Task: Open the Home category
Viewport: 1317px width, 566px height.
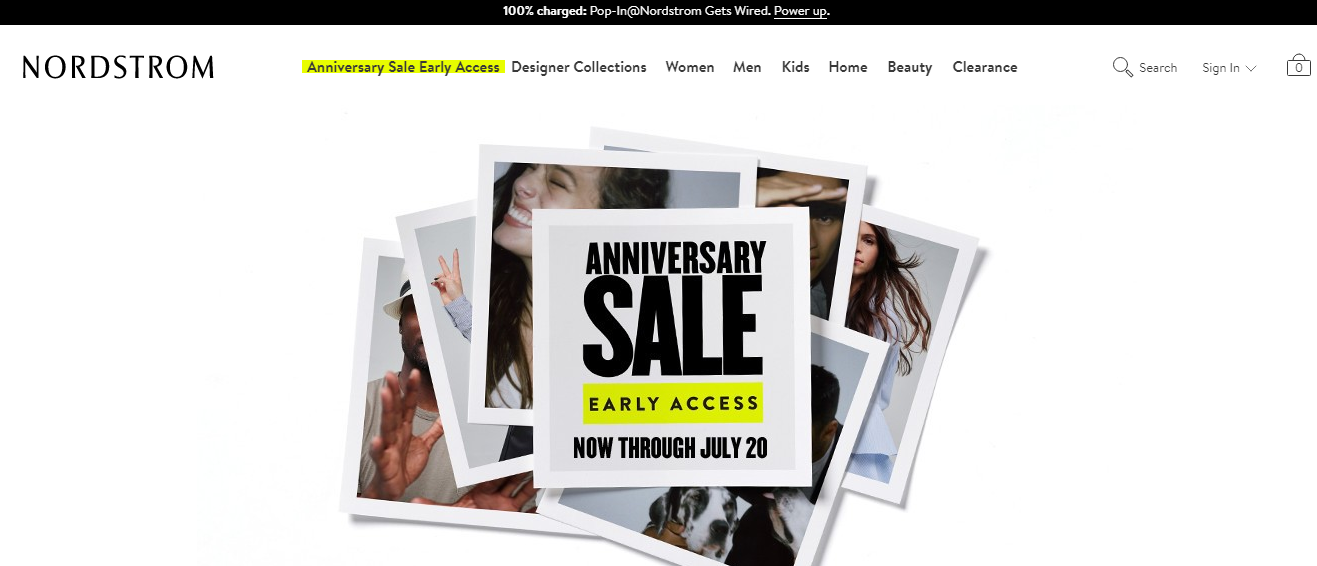Action: 848,67
